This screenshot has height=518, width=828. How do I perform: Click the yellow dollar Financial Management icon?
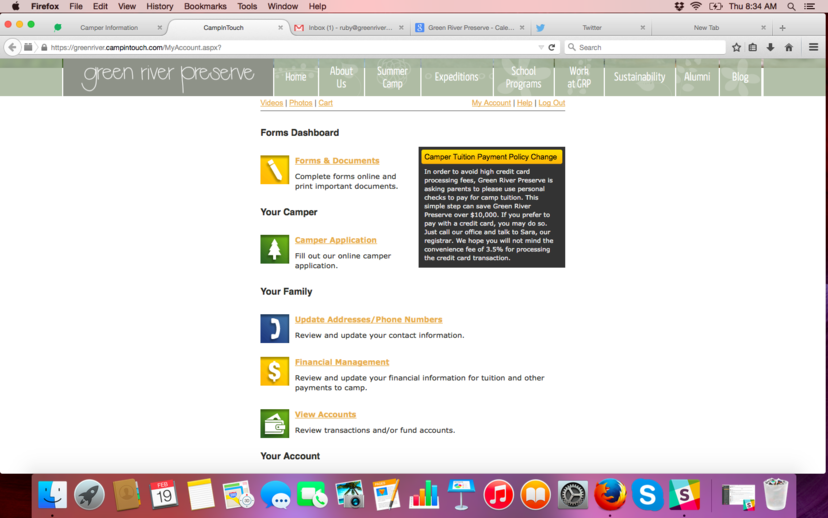275,371
